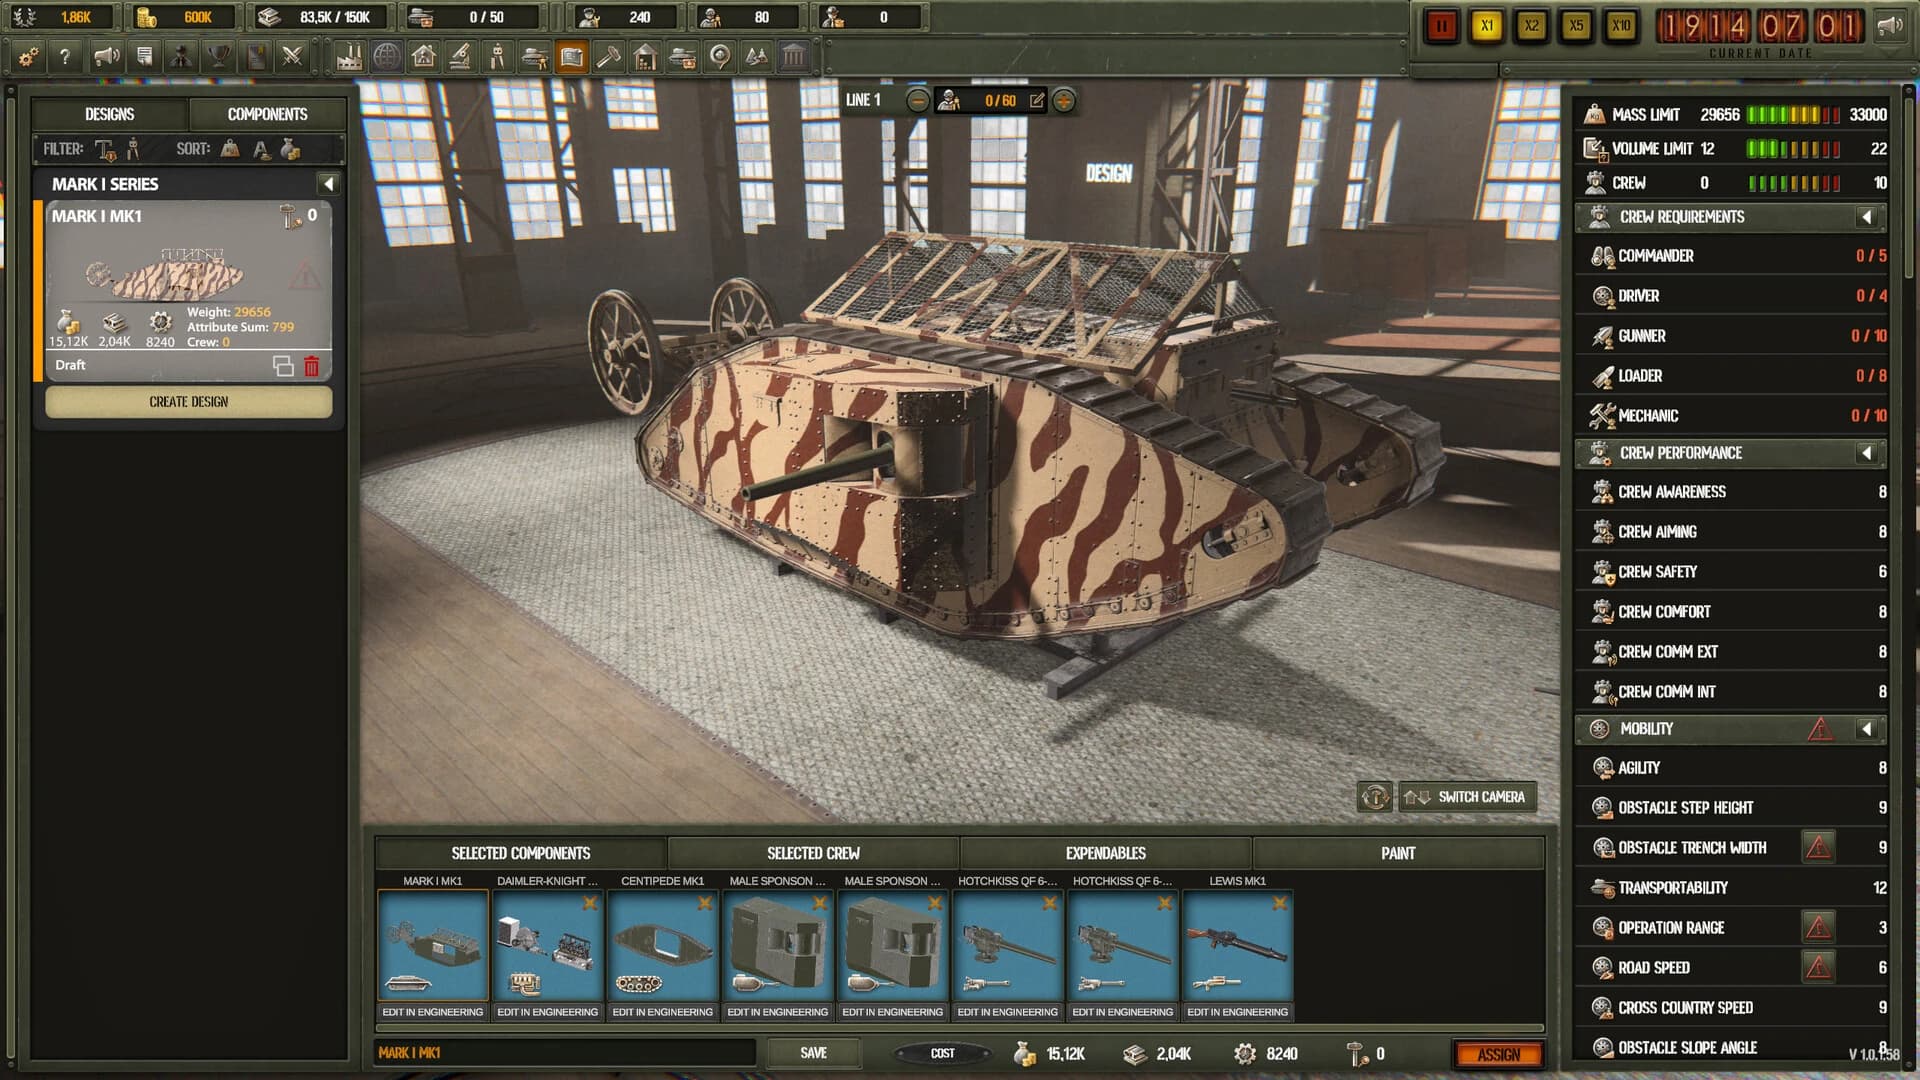Collapse the Crew Requirements section

click(1866, 217)
